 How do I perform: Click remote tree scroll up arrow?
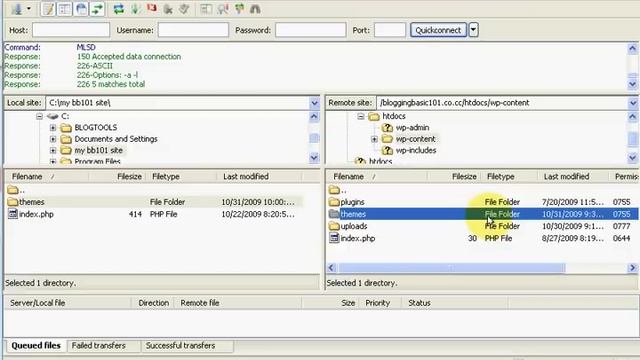pos(633,117)
